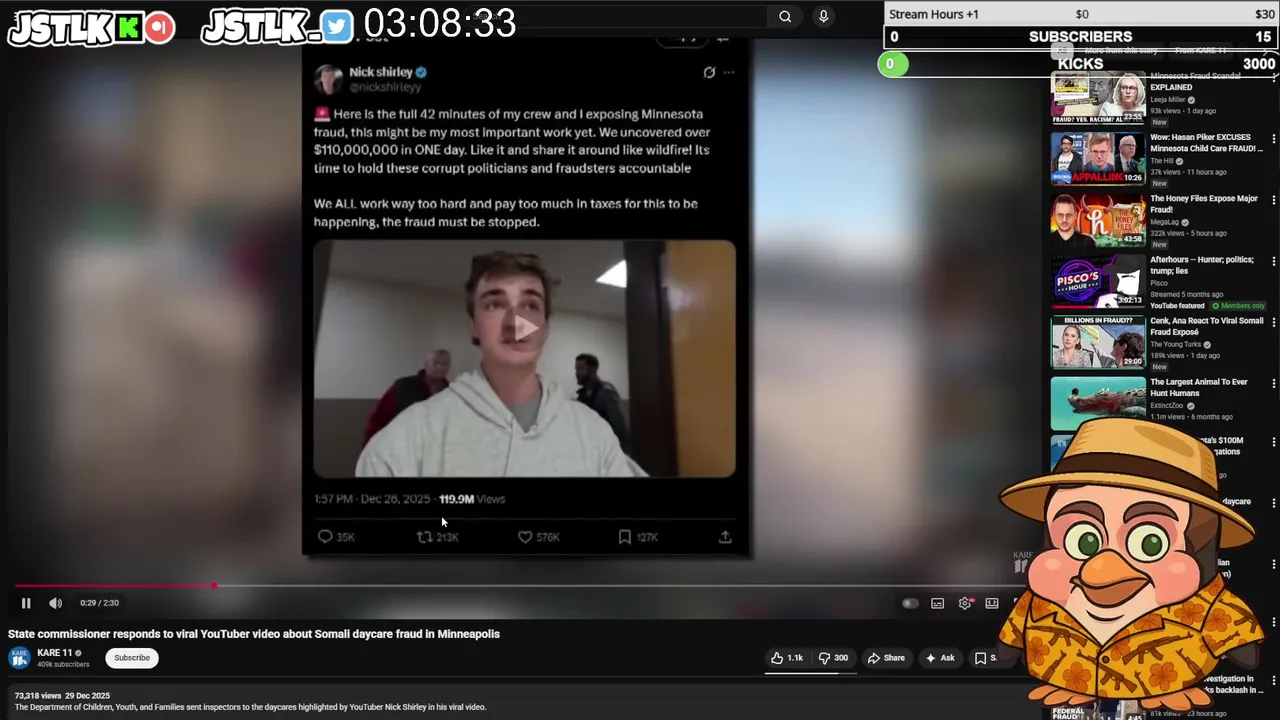Viewport: 1280px width, 720px height.
Task: Click the 'ExtinctZoo' channel name
Action: (1167, 406)
